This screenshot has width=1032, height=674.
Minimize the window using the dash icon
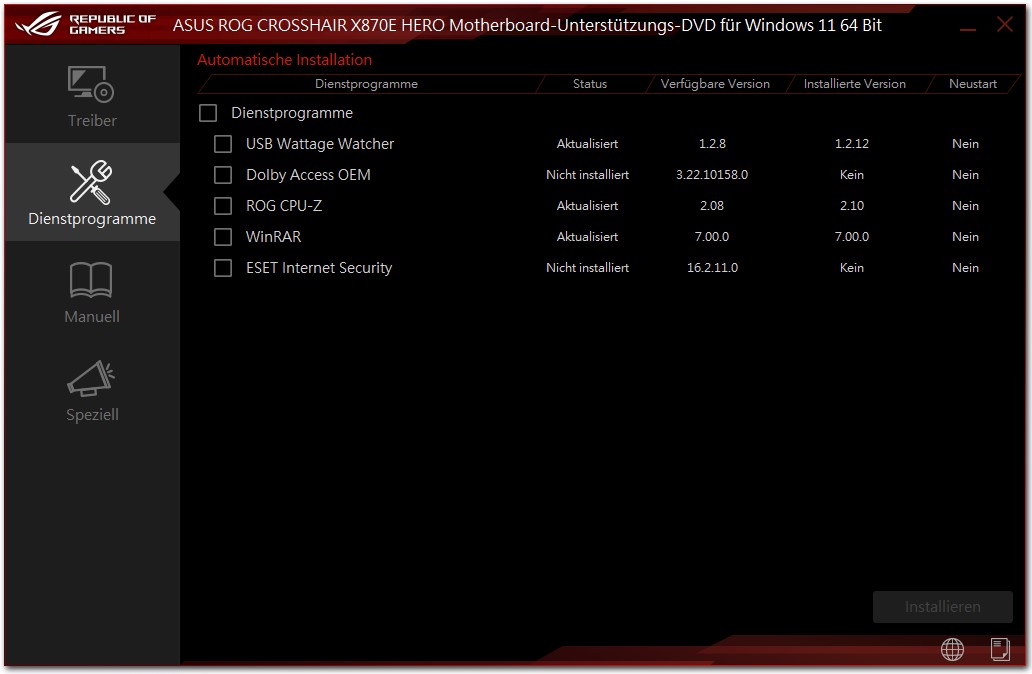[x=966, y=25]
